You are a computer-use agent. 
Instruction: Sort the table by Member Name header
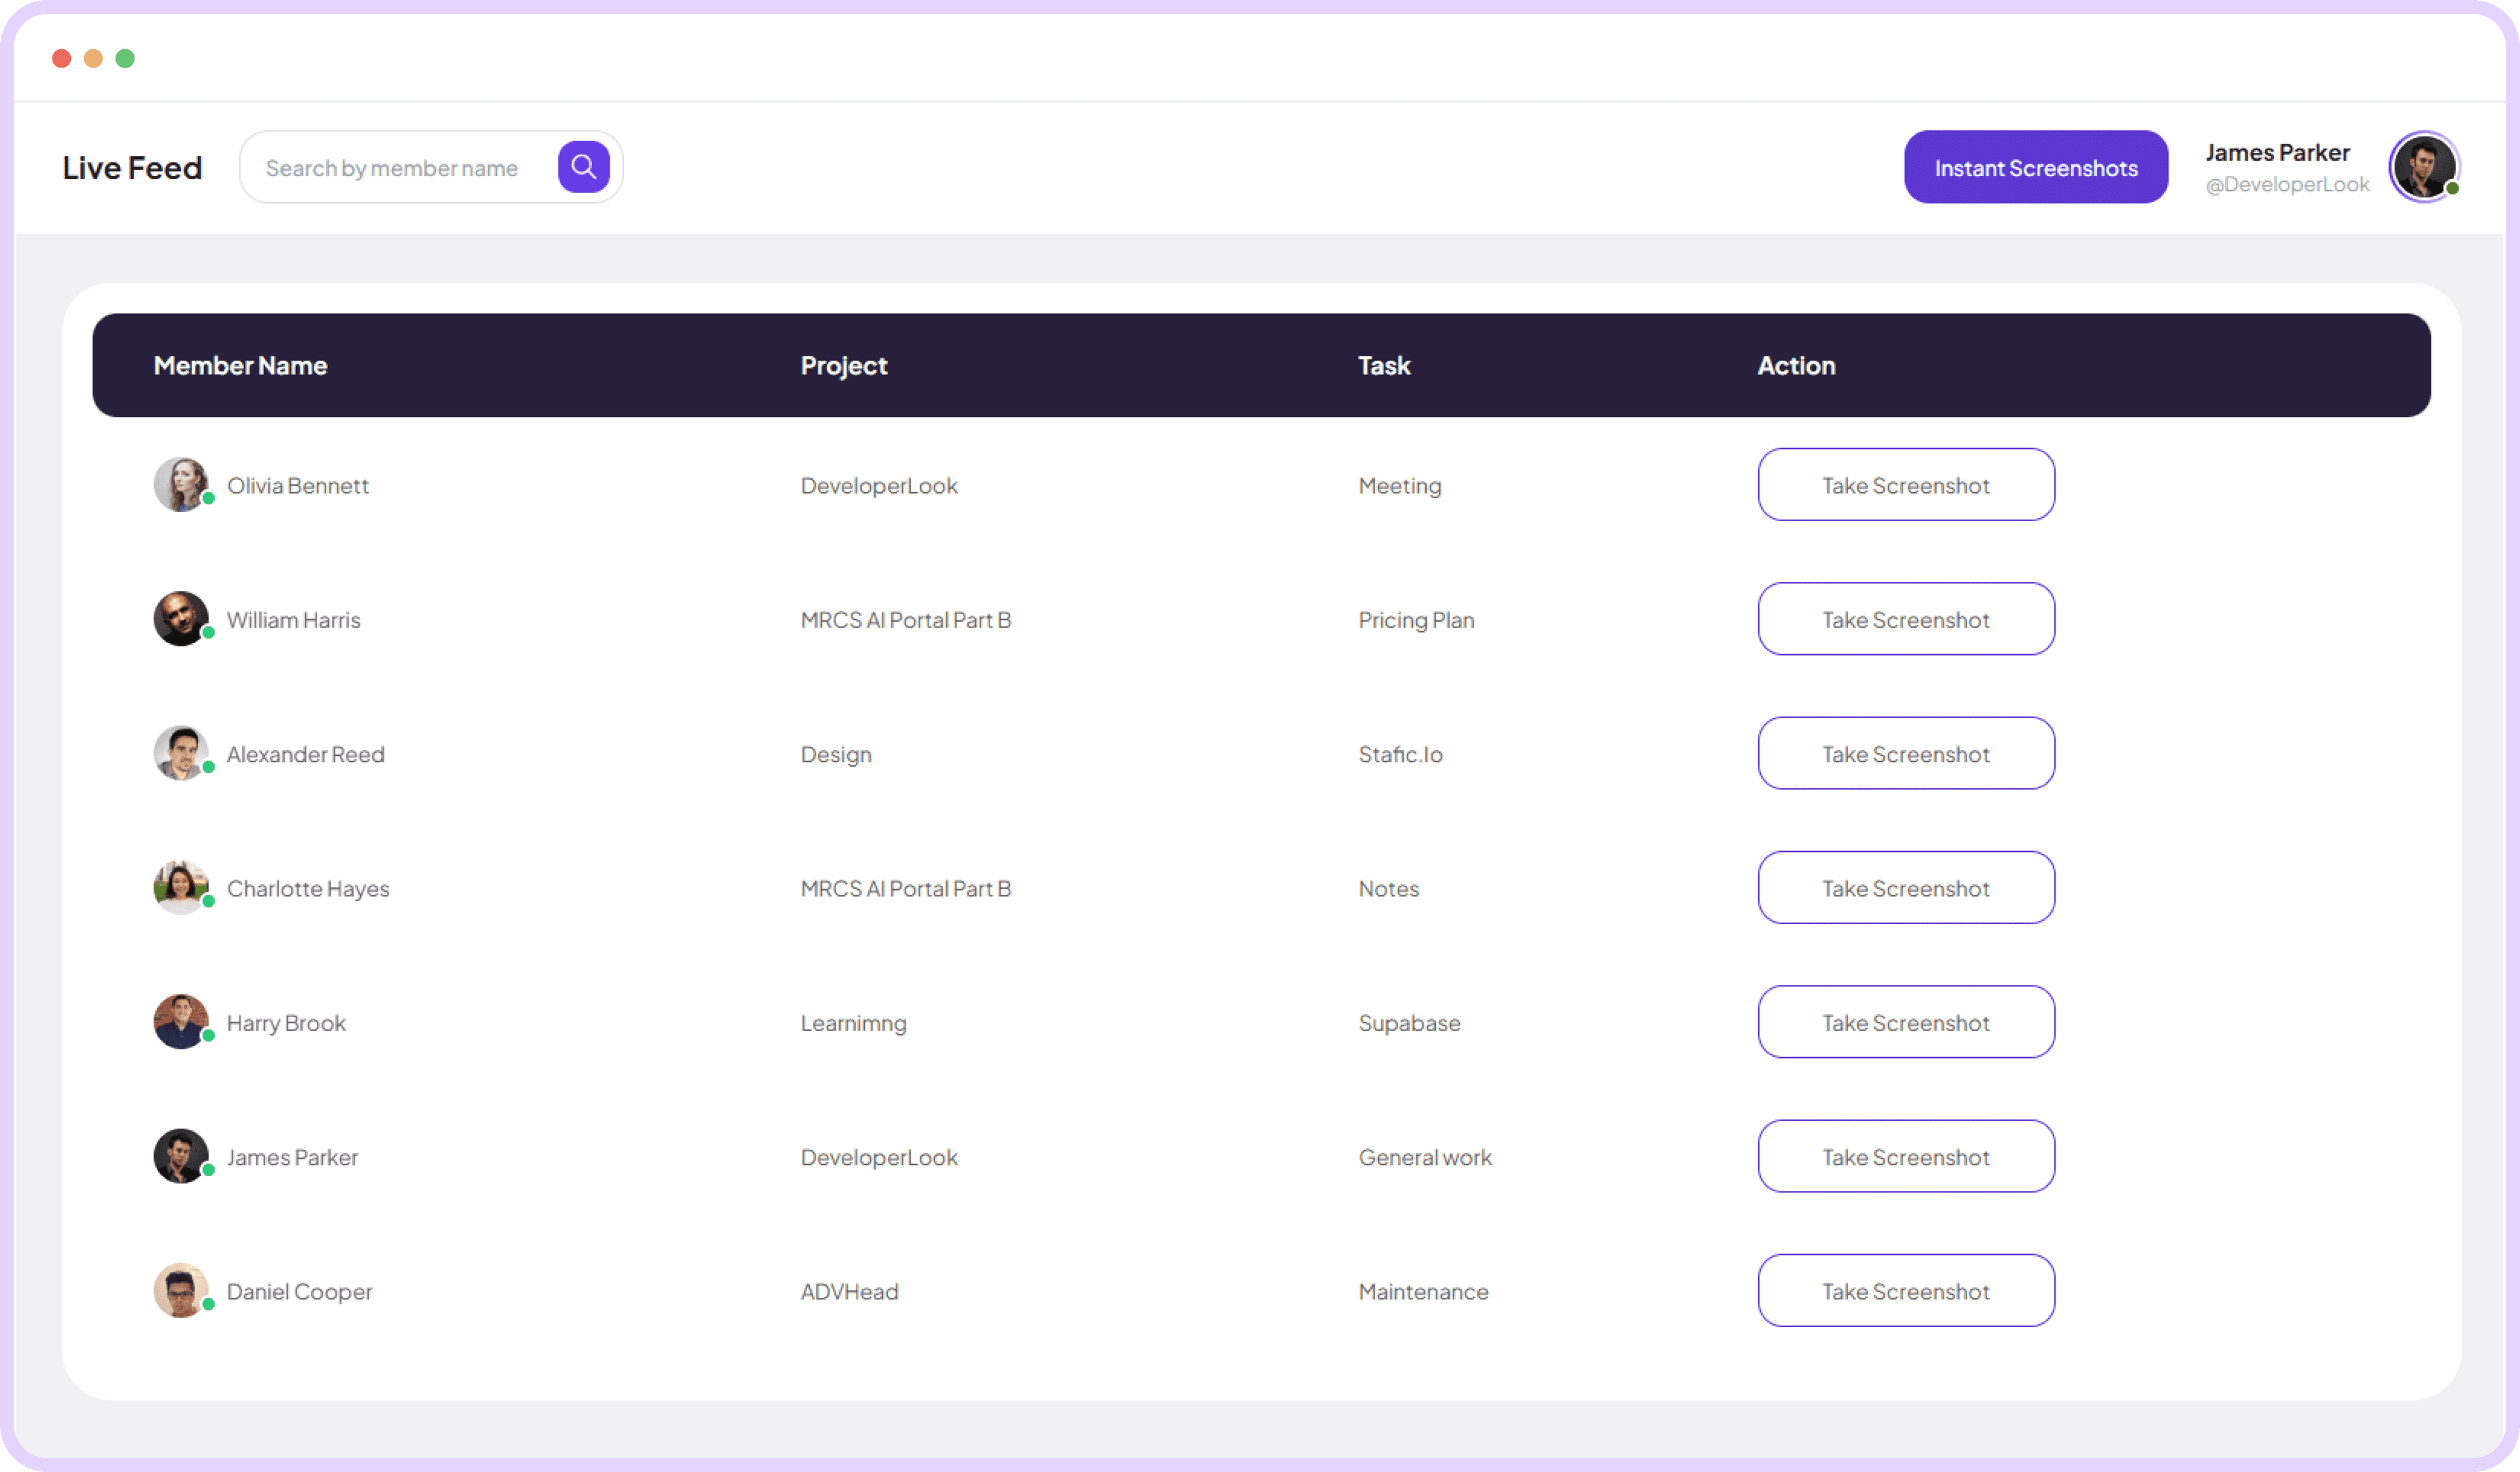click(240, 365)
